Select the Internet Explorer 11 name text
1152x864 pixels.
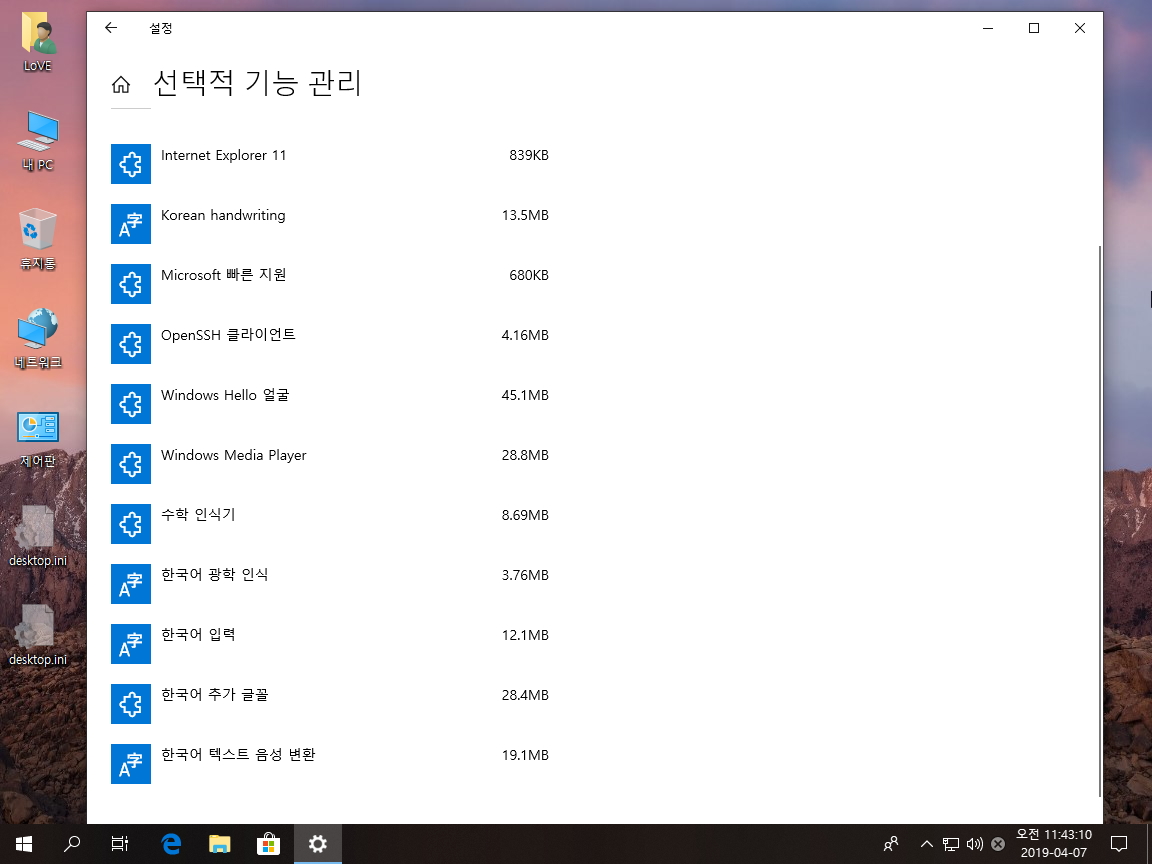coord(223,155)
